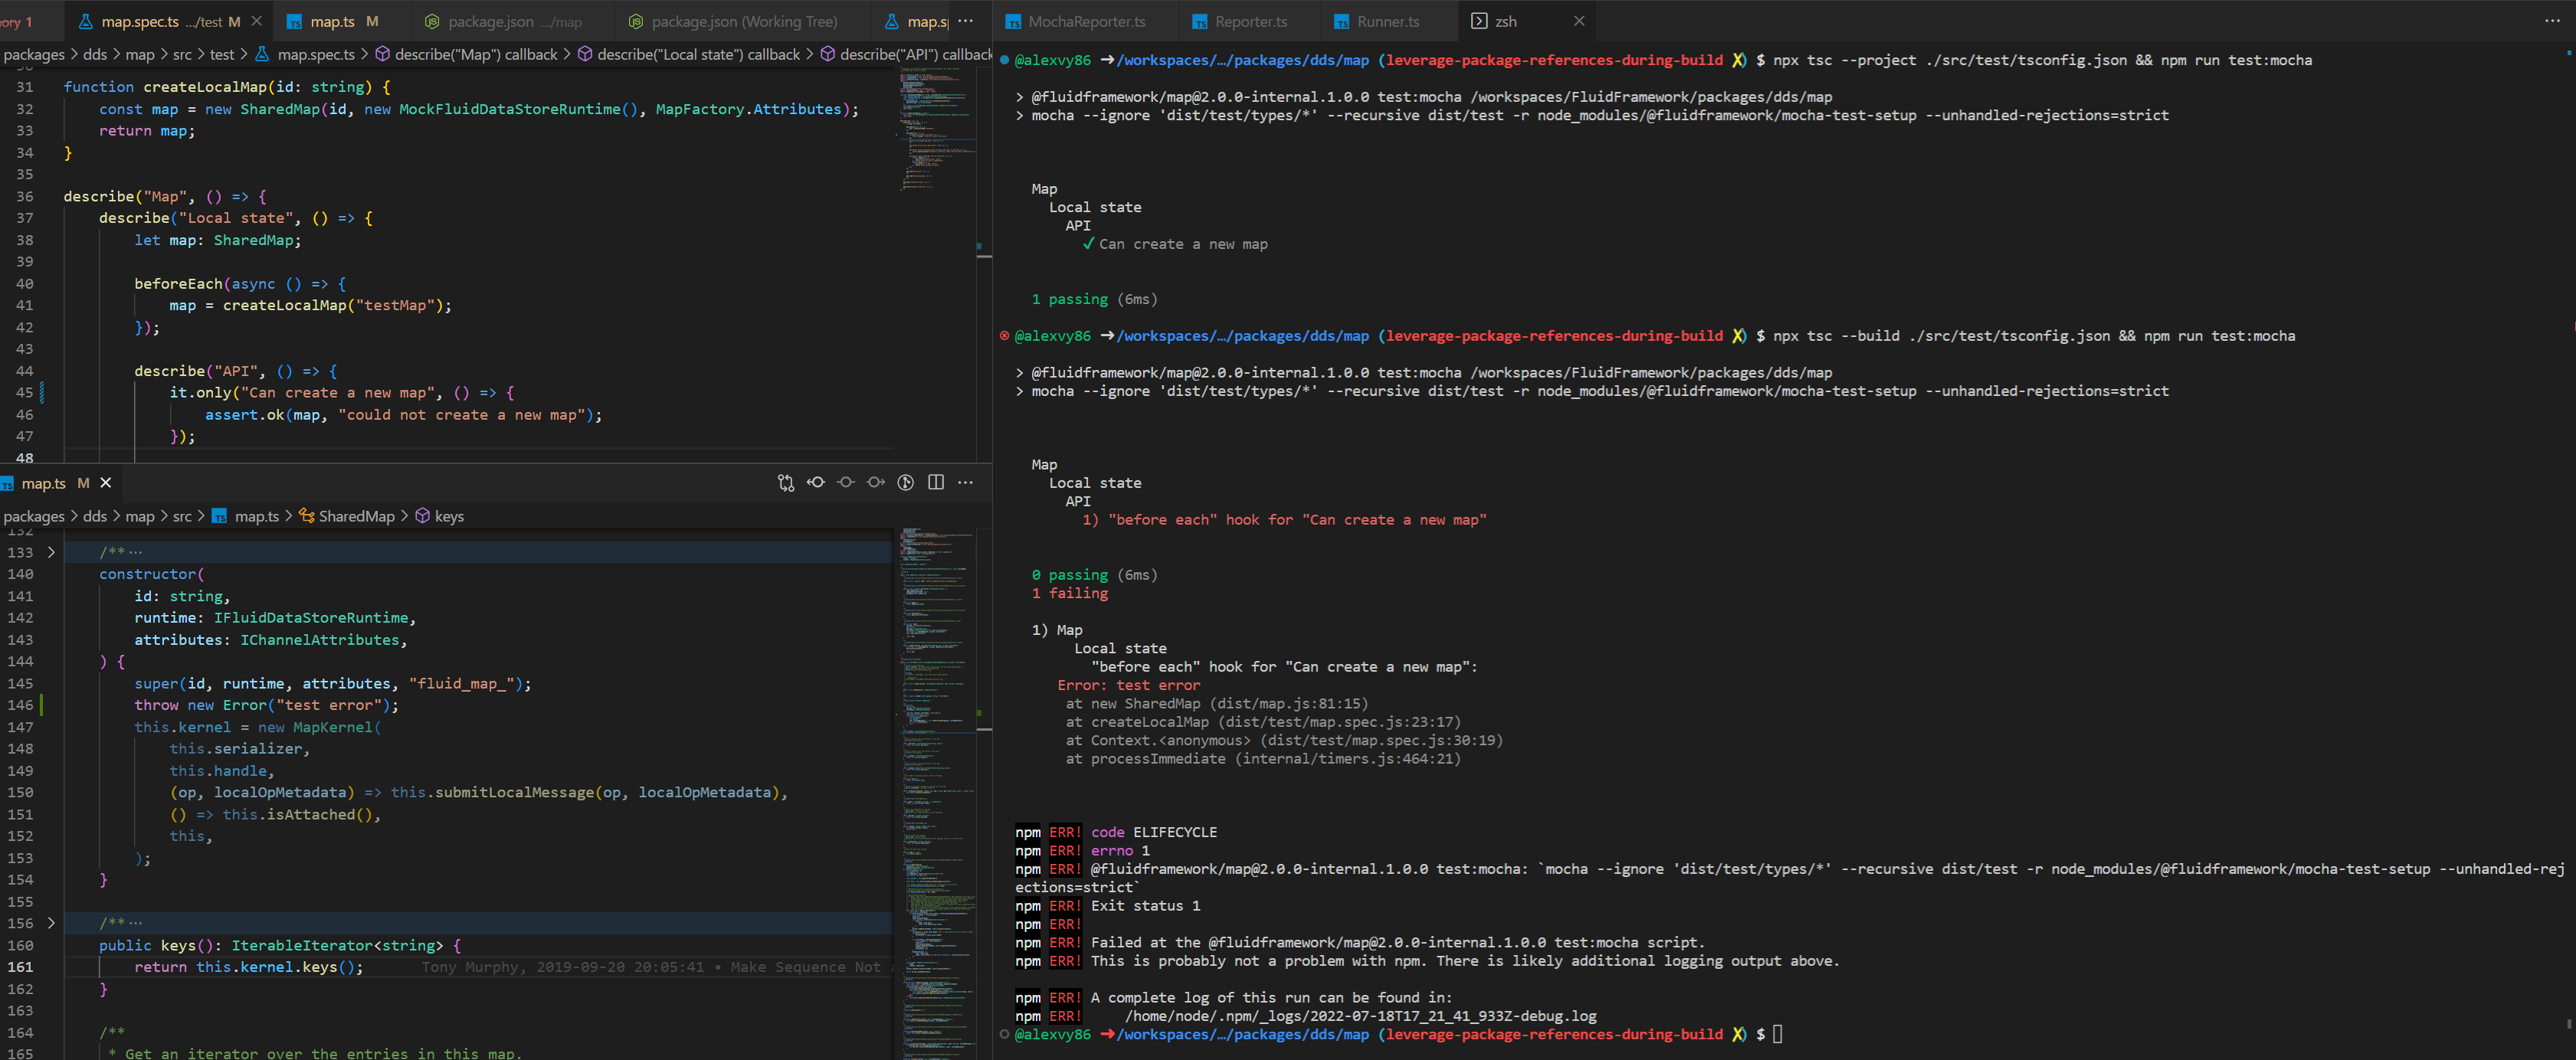Switch to MochaReporter.ts tab
Screen dimensions: 2576x1060
pyautogui.click(x=1086, y=21)
